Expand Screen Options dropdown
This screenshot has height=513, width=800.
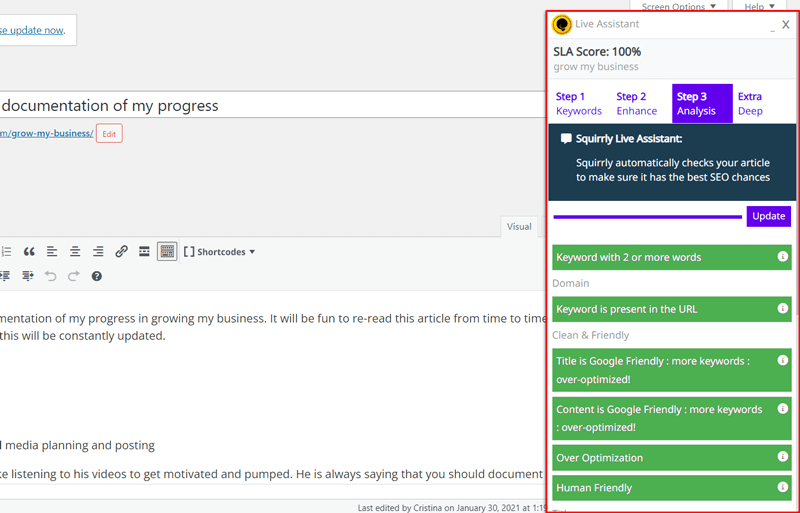point(679,7)
